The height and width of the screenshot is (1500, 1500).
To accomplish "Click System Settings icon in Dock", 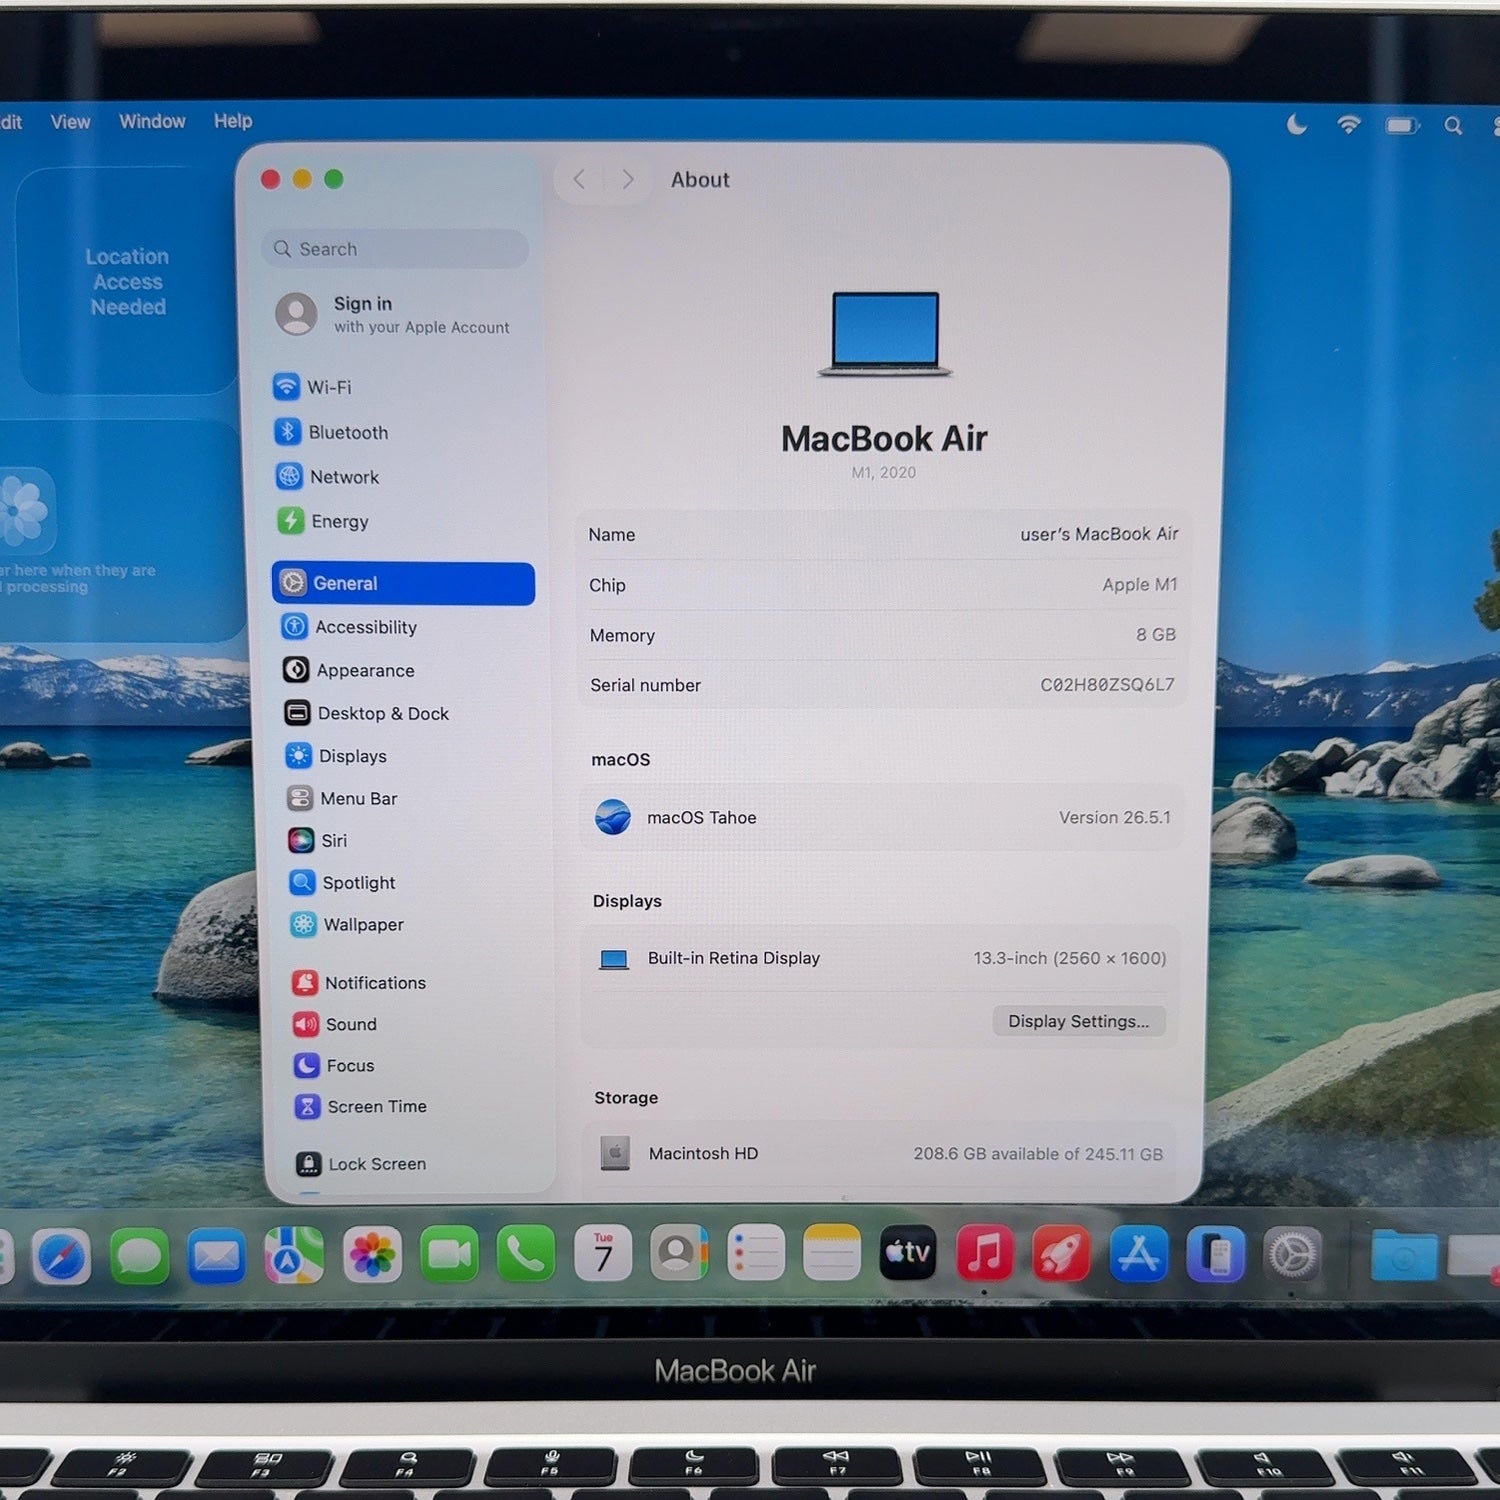I will (x=1293, y=1254).
